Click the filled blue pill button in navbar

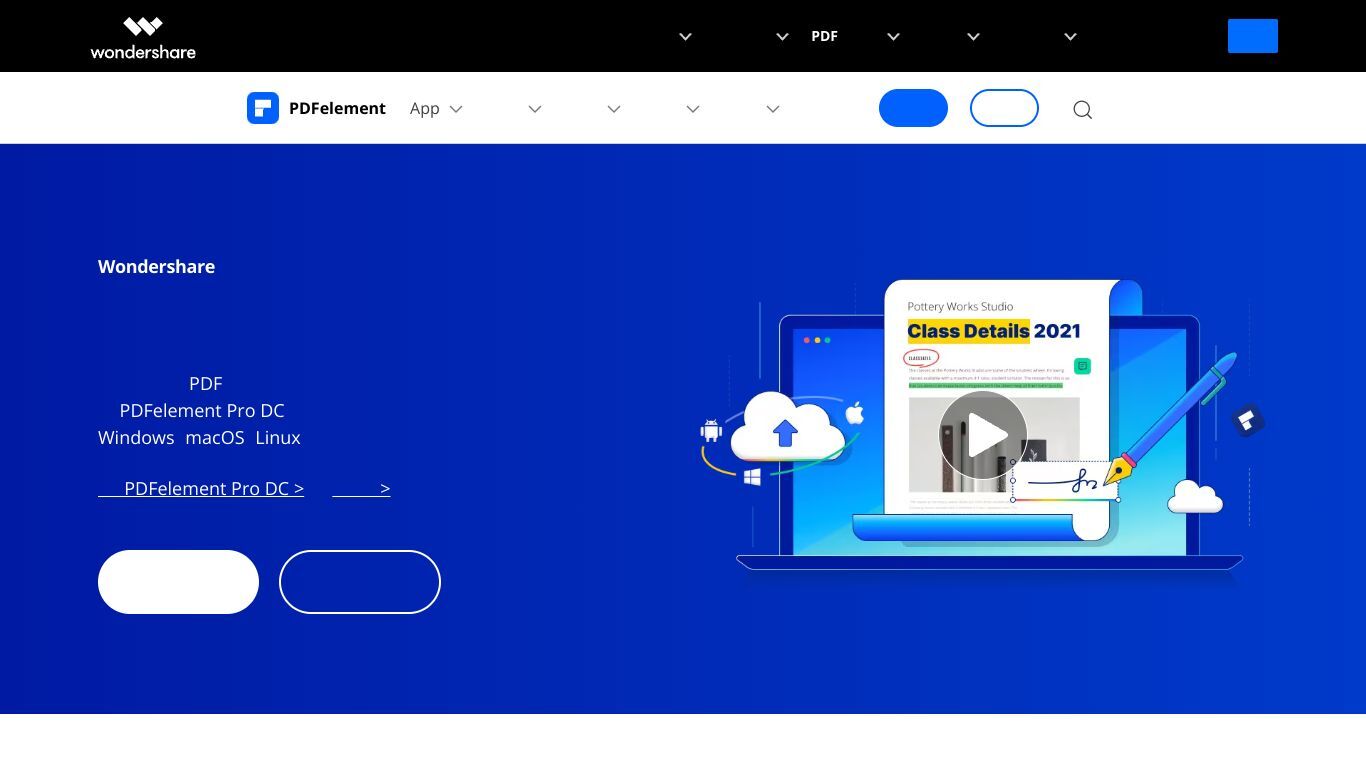coord(913,108)
